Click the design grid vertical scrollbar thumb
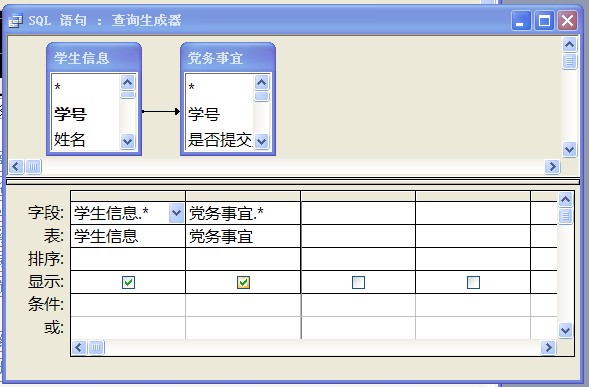589x387 pixels. tap(566, 216)
